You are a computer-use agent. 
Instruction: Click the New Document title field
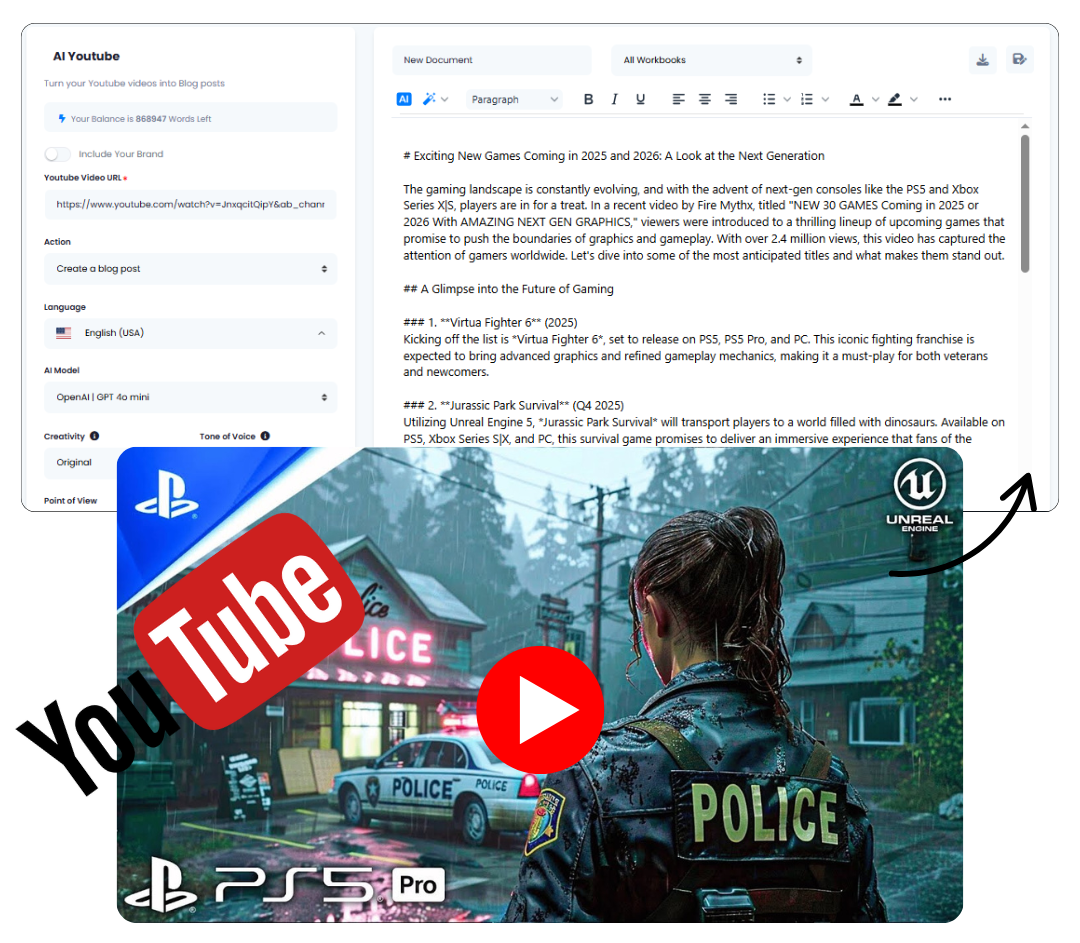pos(492,60)
